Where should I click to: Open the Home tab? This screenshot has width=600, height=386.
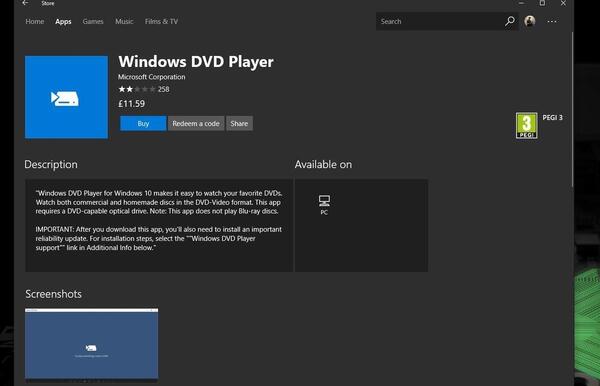click(x=34, y=21)
